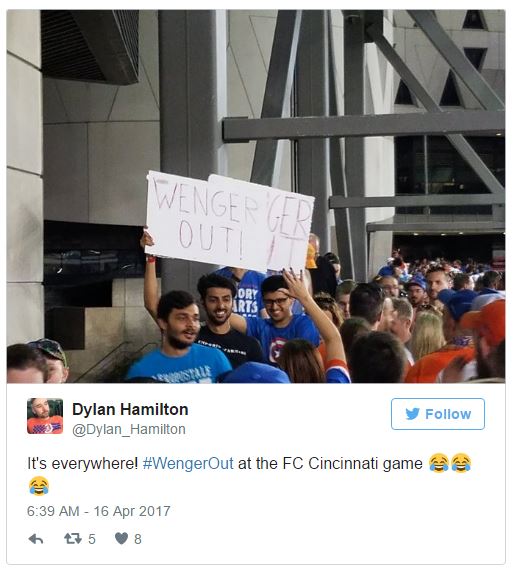Click the second laughing emoji after "game"
The height and width of the screenshot is (572, 515).
tap(461, 463)
